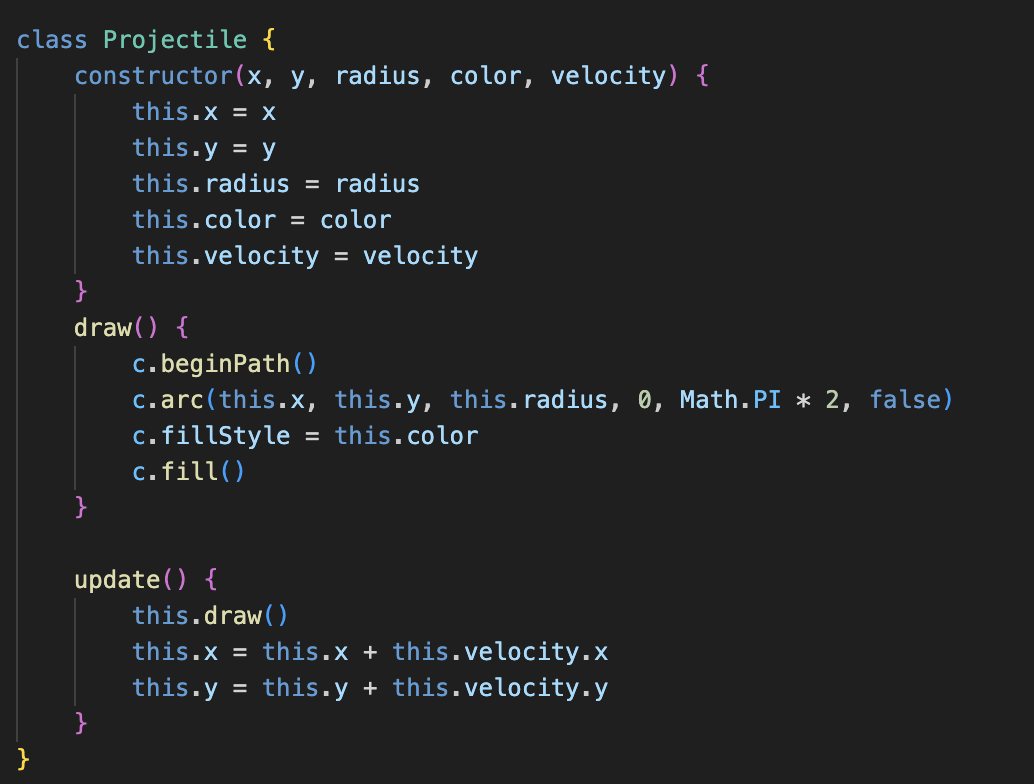1034x784 pixels.
Task: Click the class keyword
Action: click(53, 40)
